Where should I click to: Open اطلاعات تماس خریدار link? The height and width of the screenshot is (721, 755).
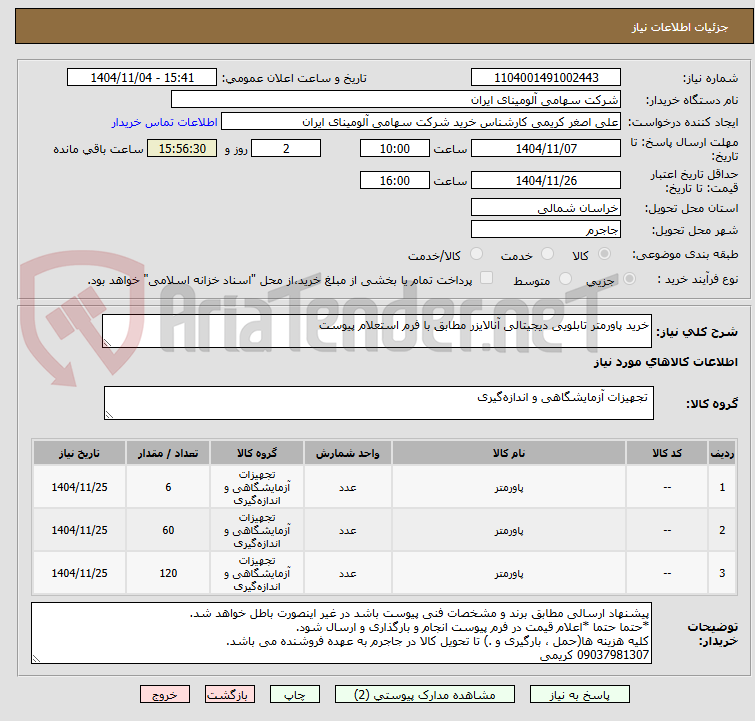click(x=165, y=122)
